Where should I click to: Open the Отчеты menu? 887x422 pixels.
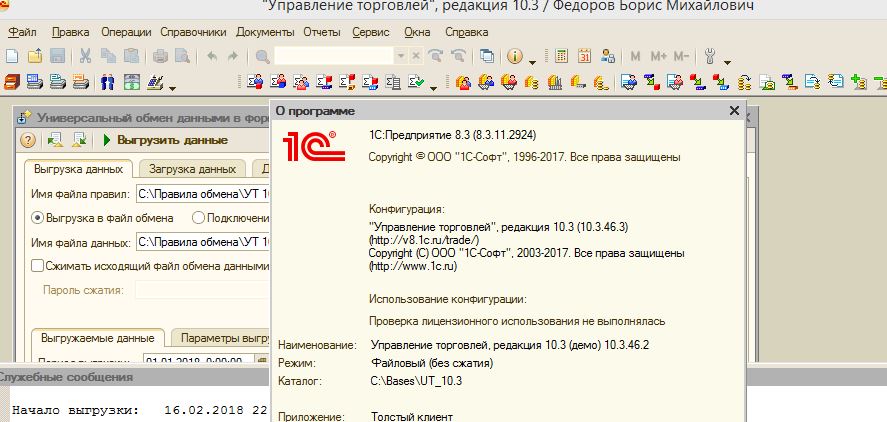tap(322, 32)
